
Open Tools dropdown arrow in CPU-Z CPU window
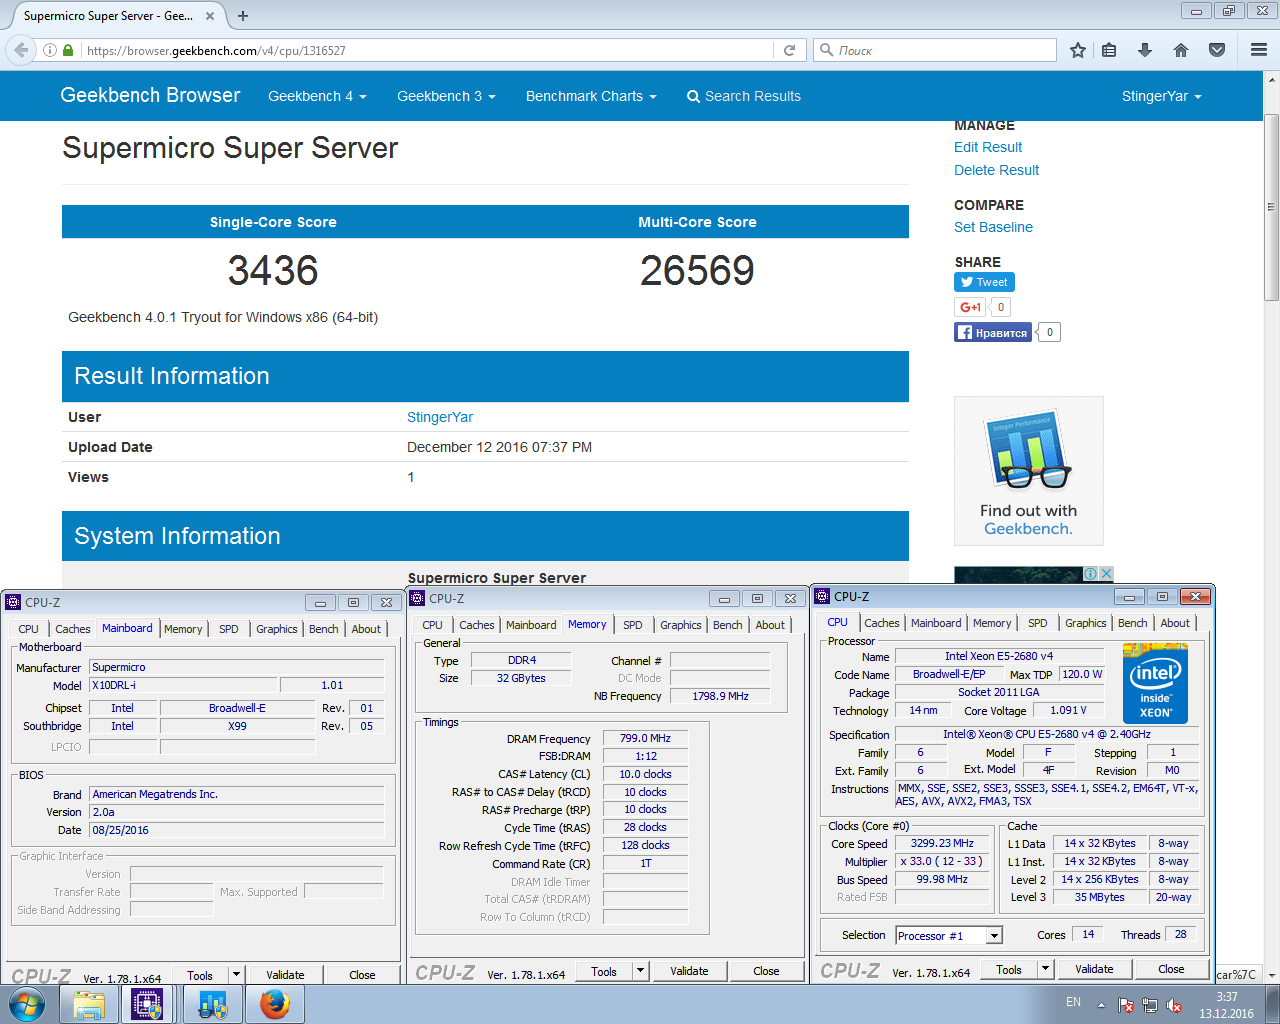pos(1045,969)
